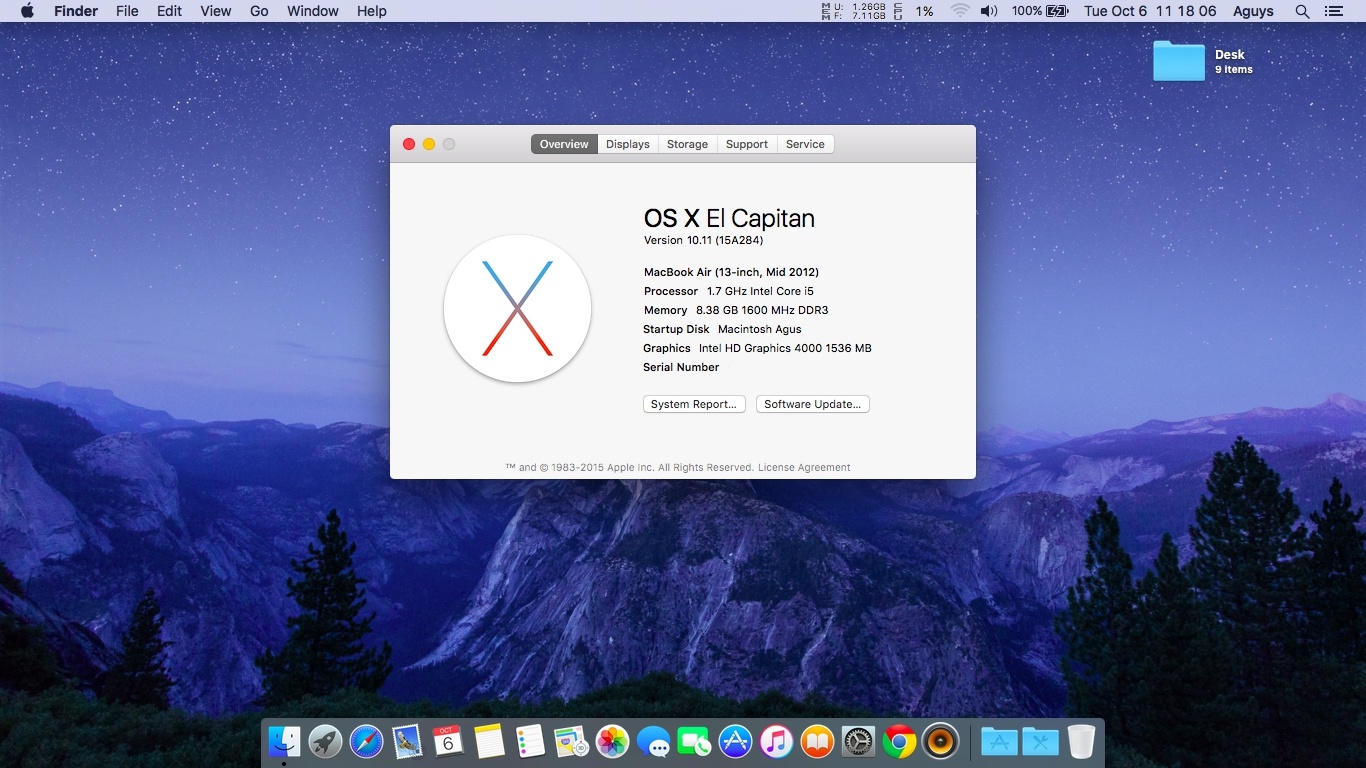Open iBooks from the dock

click(817, 741)
